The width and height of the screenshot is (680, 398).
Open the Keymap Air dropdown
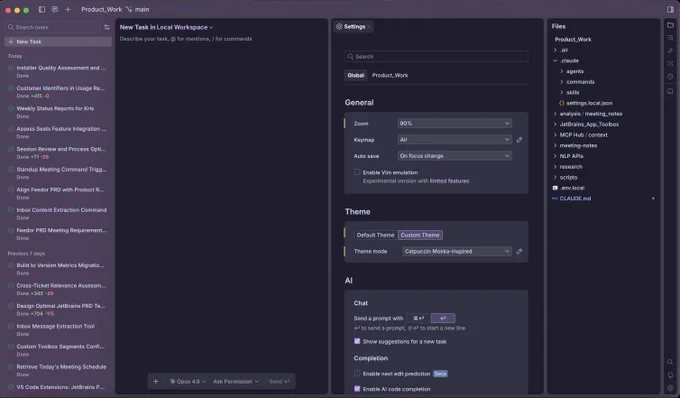click(454, 140)
